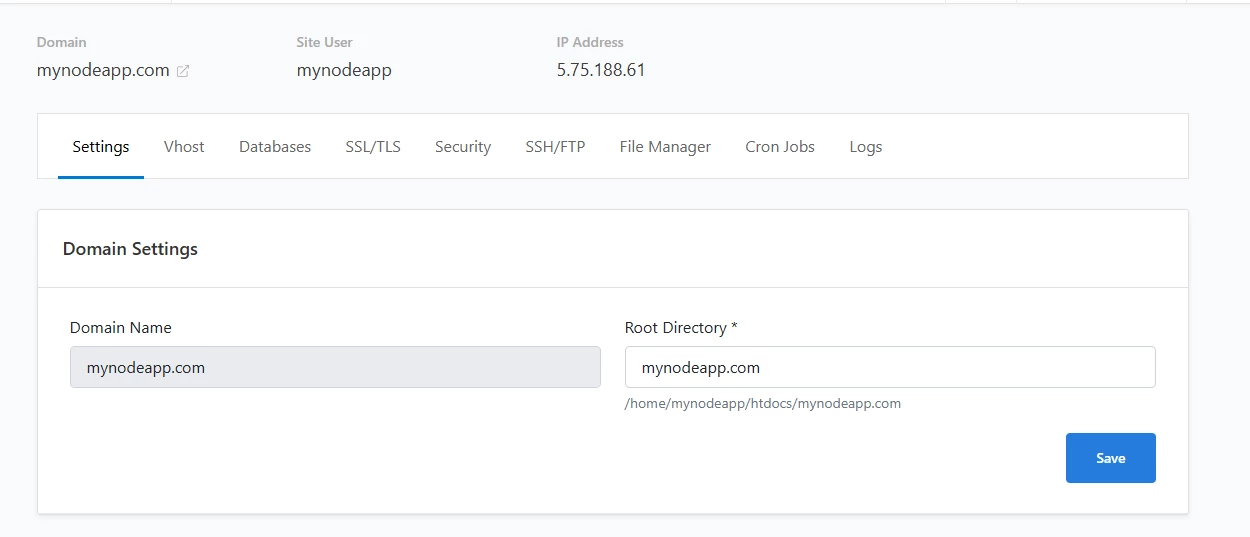Open the Vhost tab
Screen dimensions: 1250x537
[x=184, y=146]
